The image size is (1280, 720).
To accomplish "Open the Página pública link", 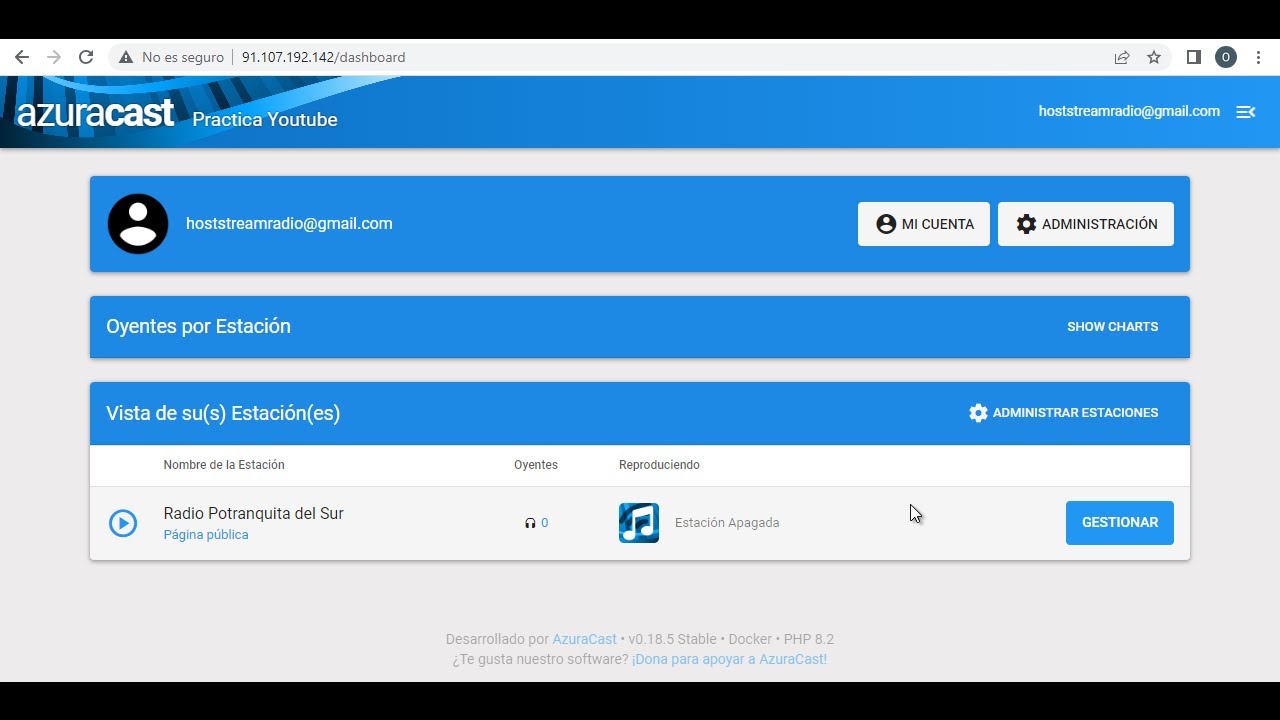I will 206,535.
